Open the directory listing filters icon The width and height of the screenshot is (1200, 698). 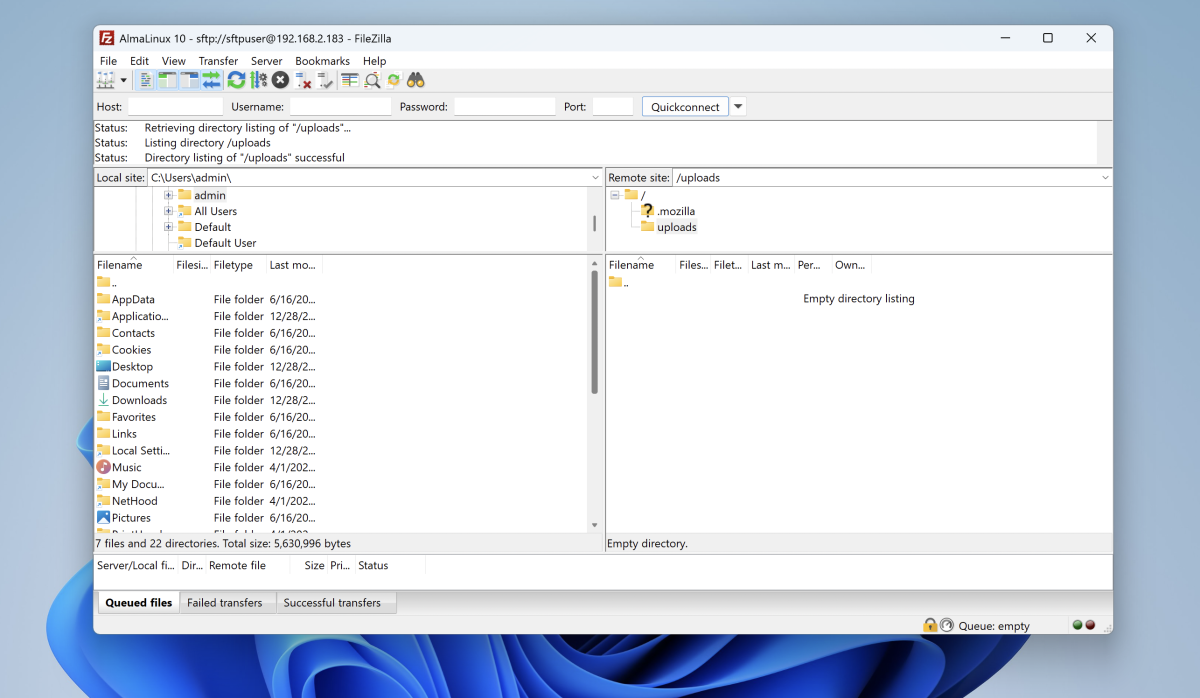point(349,80)
